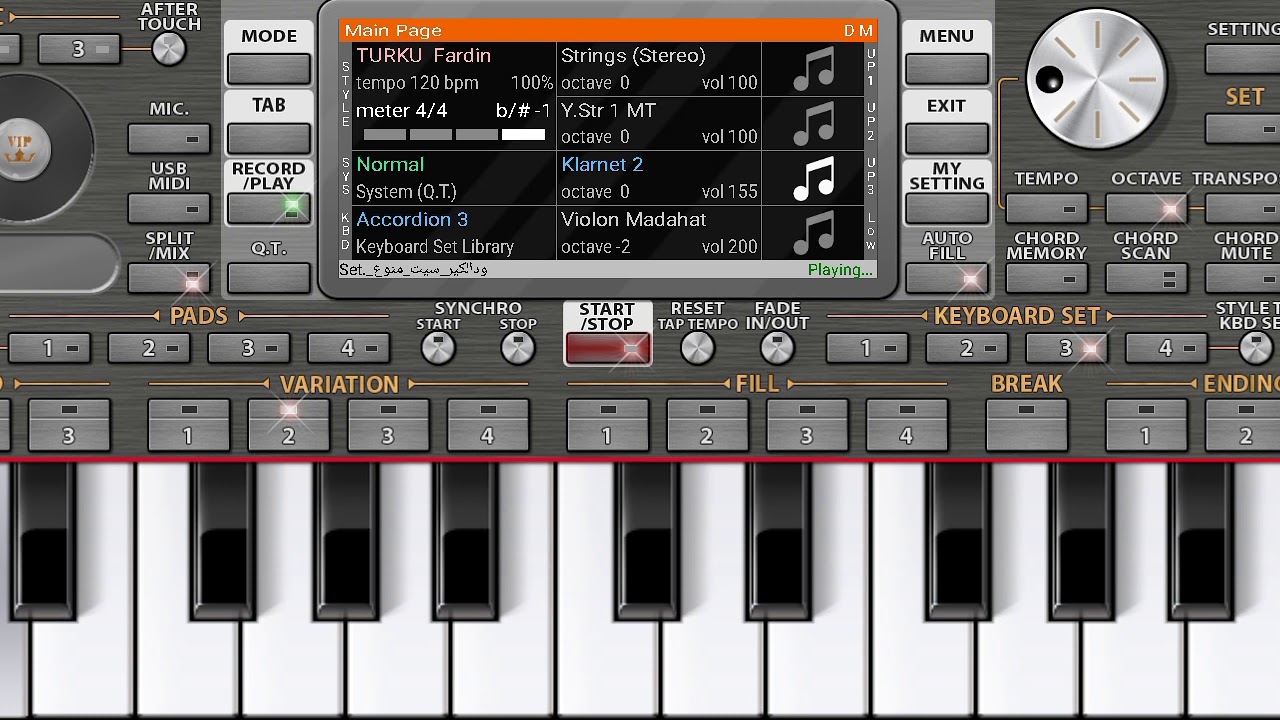Trigger Fill 2

(x=707, y=424)
